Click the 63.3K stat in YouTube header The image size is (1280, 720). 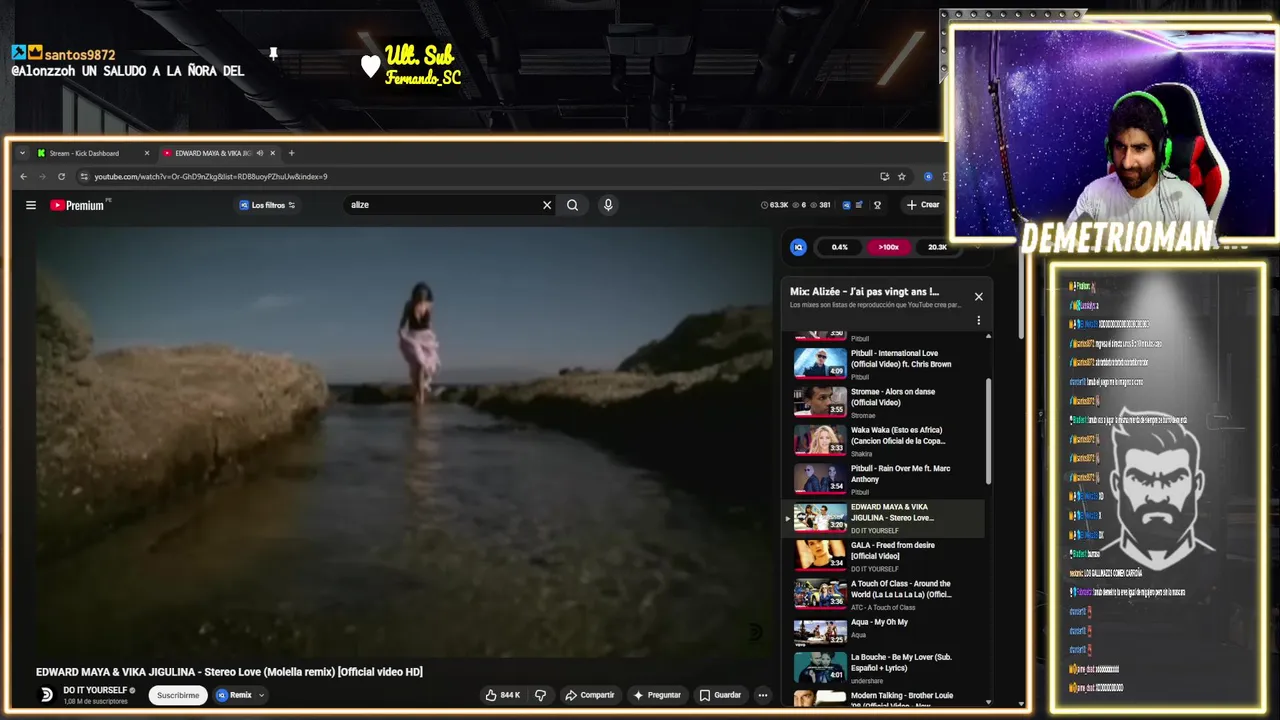pos(775,205)
